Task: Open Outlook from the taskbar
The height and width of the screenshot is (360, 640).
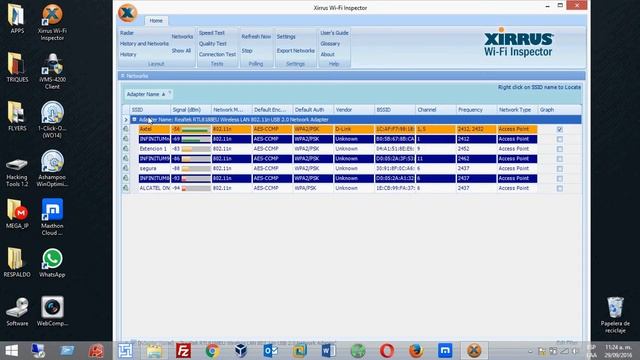Action: pos(270,351)
